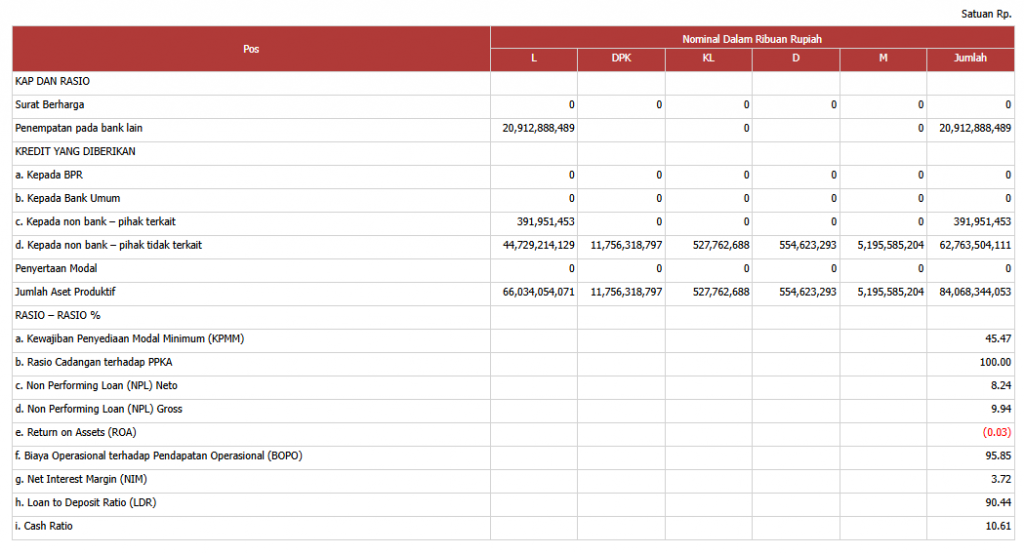Viewport: 1024px width, 554px height.
Task: Select the red negative ROA value
Action: click(996, 433)
